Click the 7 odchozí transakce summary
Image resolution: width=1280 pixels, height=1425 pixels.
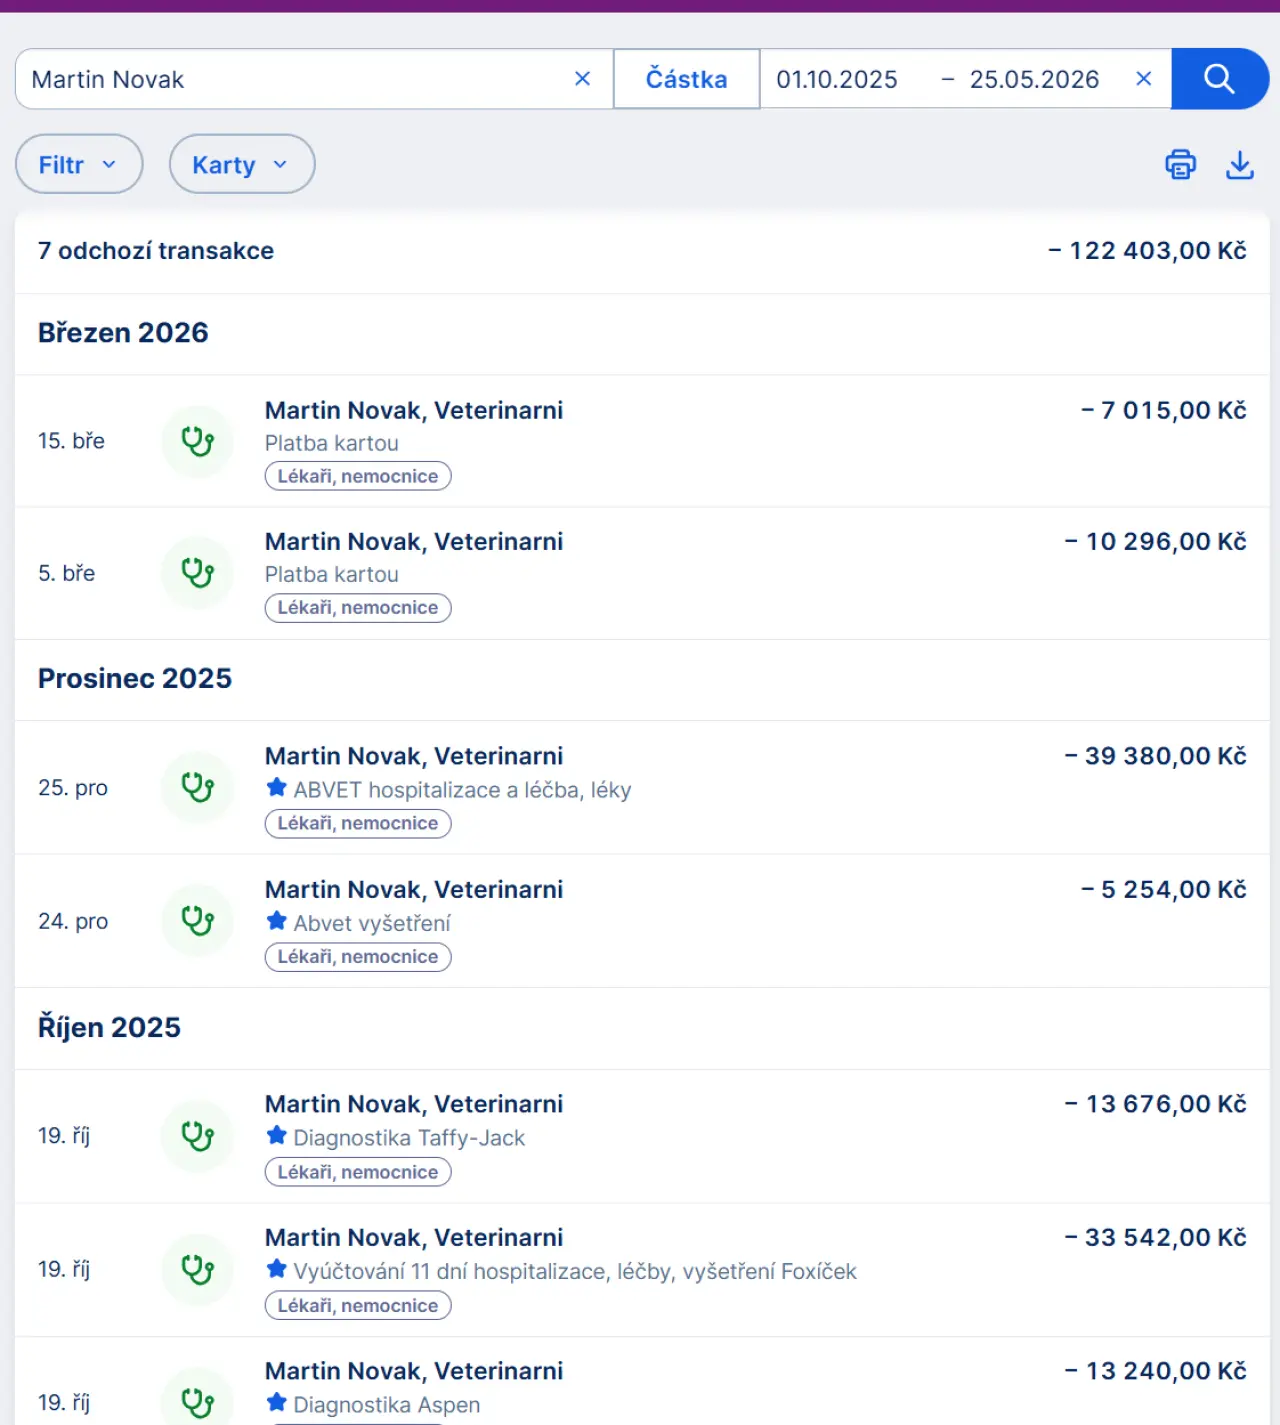click(156, 251)
